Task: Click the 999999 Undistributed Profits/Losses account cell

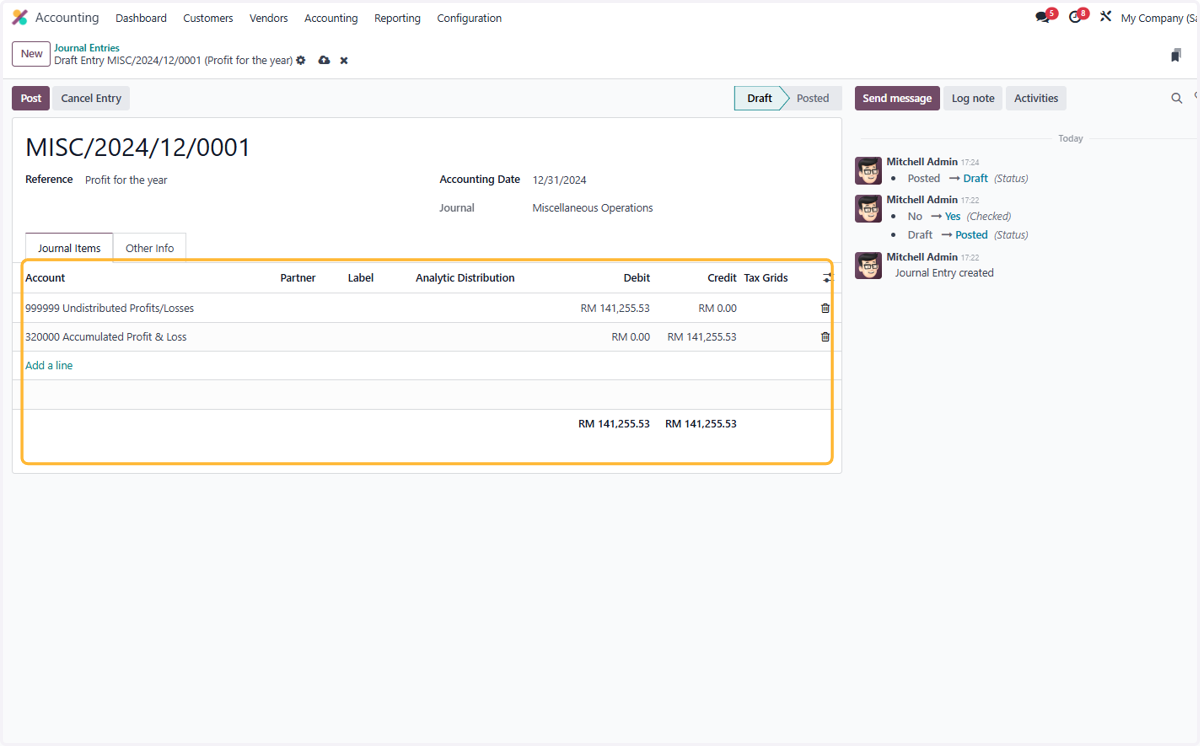Action: tap(110, 308)
